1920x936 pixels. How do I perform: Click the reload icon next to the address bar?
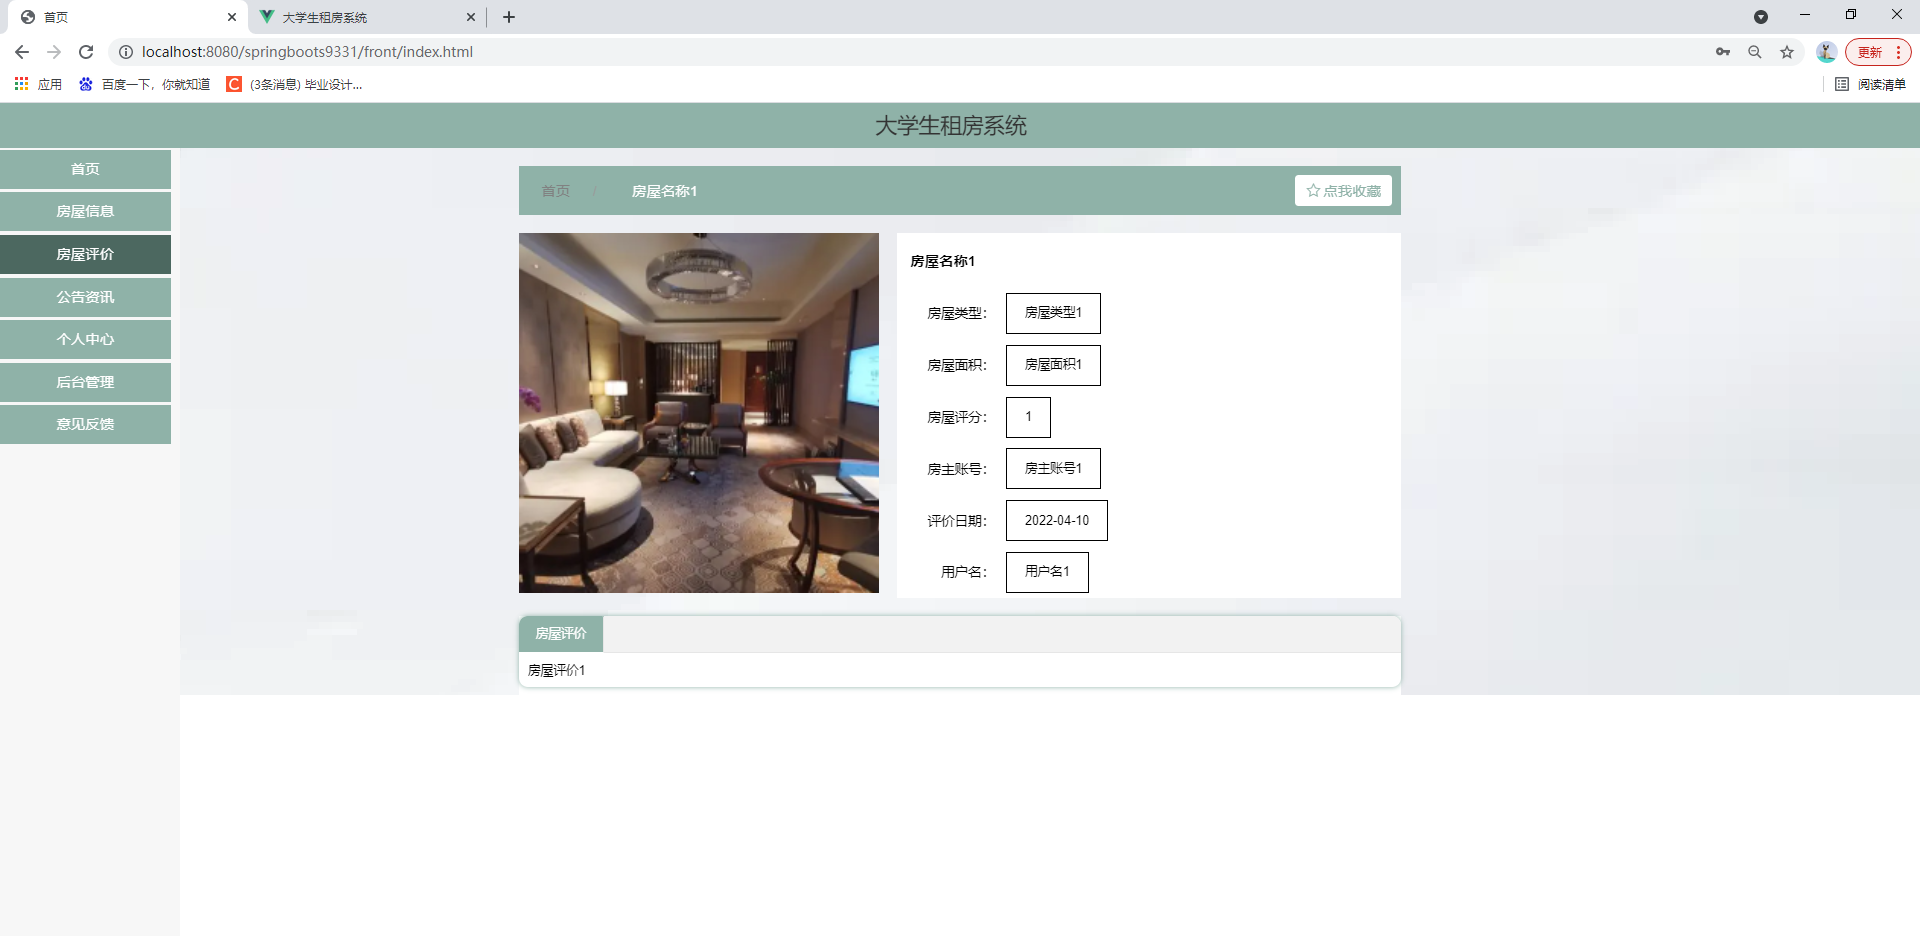click(86, 51)
